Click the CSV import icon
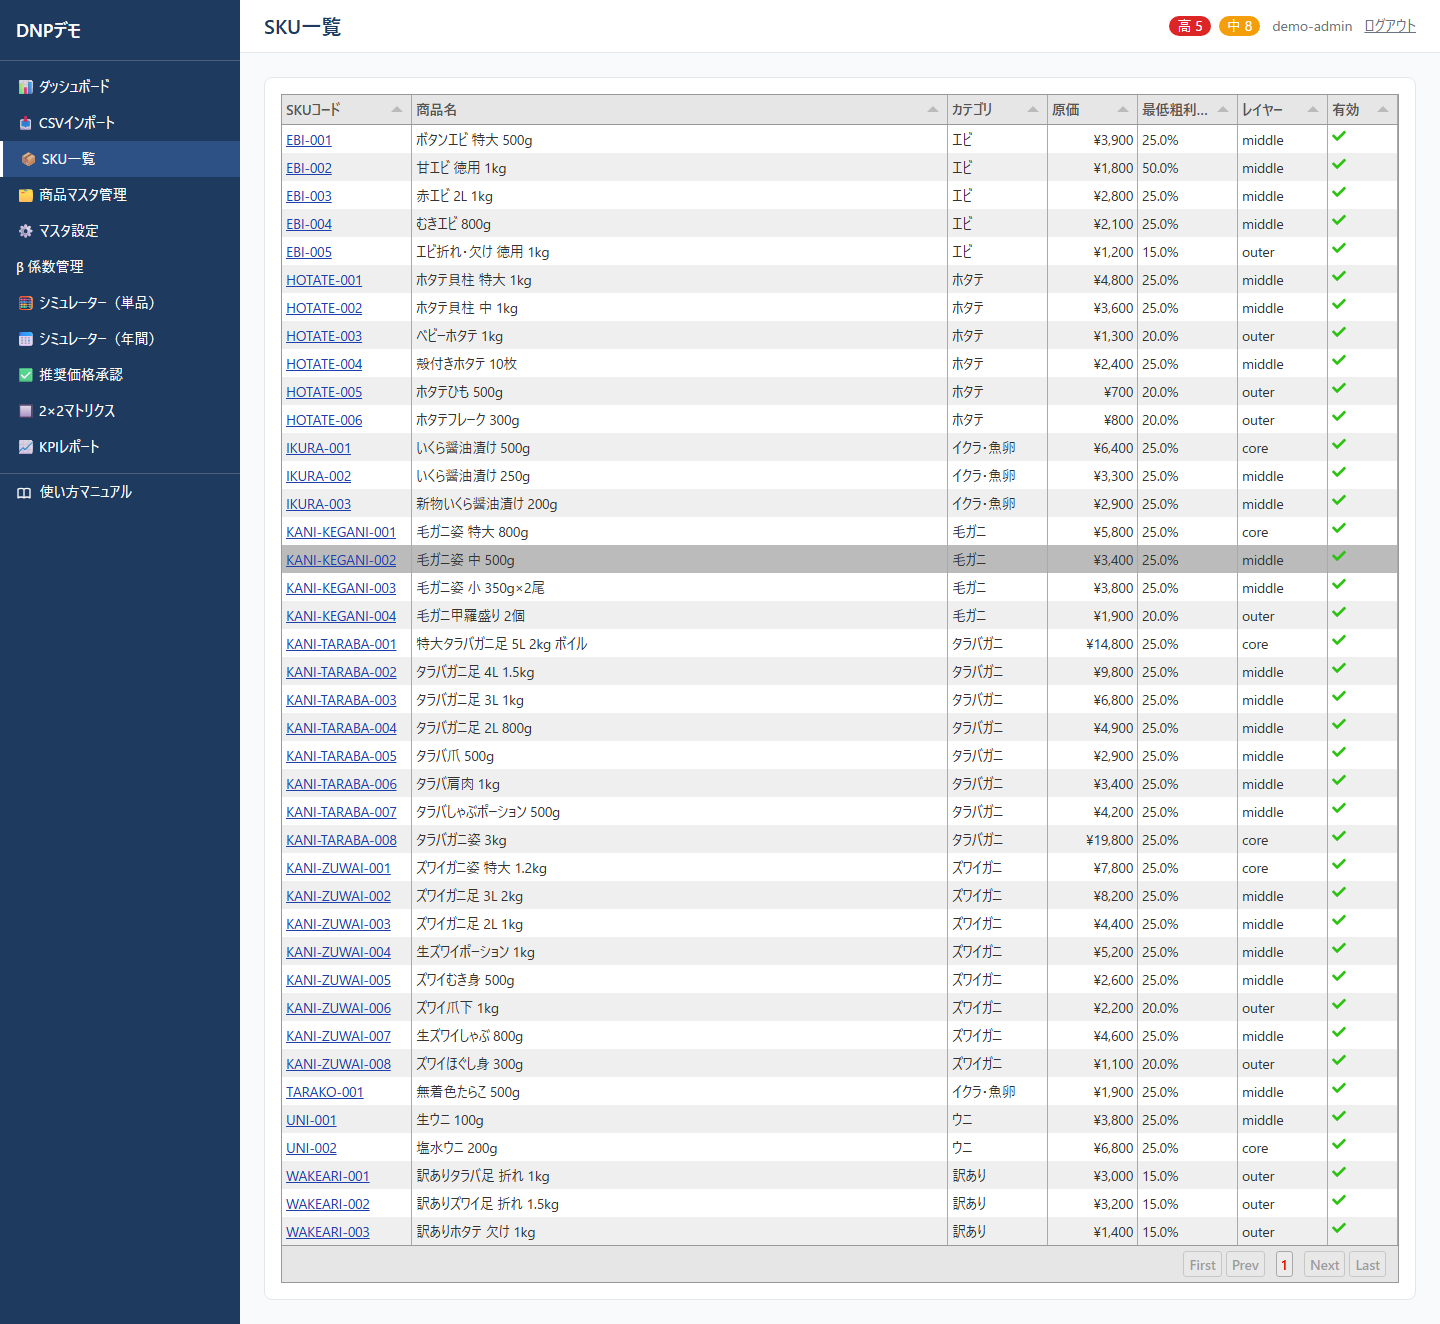Image resolution: width=1440 pixels, height=1324 pixels. tap(26, 123)
